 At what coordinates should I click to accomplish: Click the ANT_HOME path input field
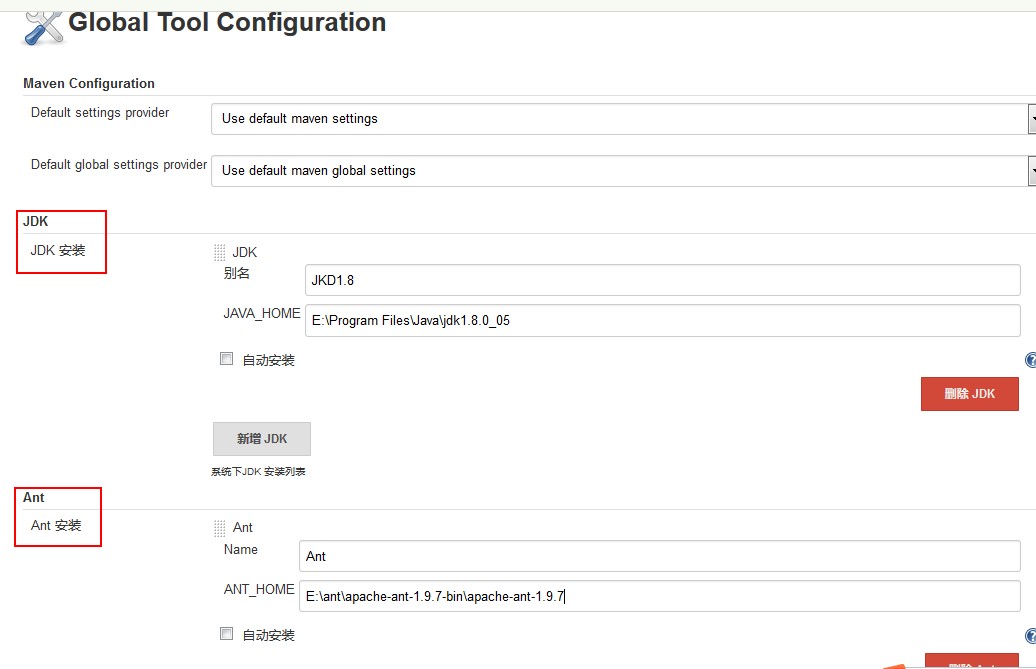pyautogui.click(x=659, y=596)
